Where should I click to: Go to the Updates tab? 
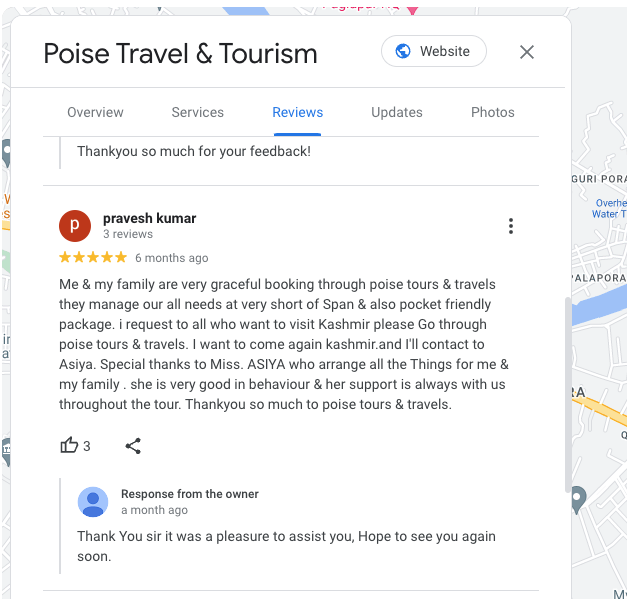[397, 112]
